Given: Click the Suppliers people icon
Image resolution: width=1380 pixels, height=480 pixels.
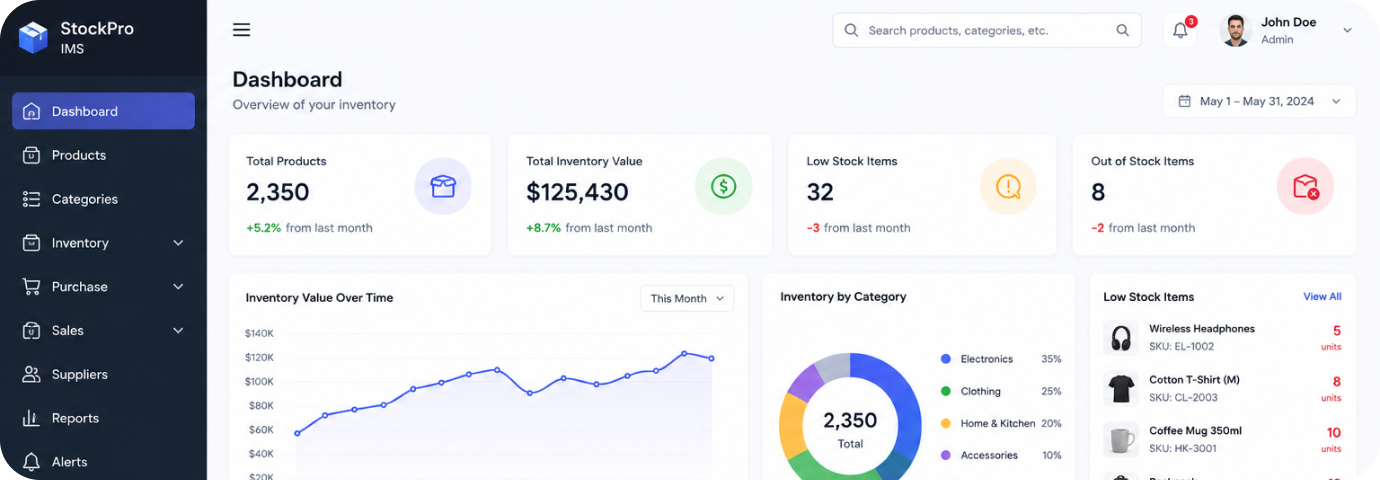Looking at the screenshot, I should [x=31, y=374].
